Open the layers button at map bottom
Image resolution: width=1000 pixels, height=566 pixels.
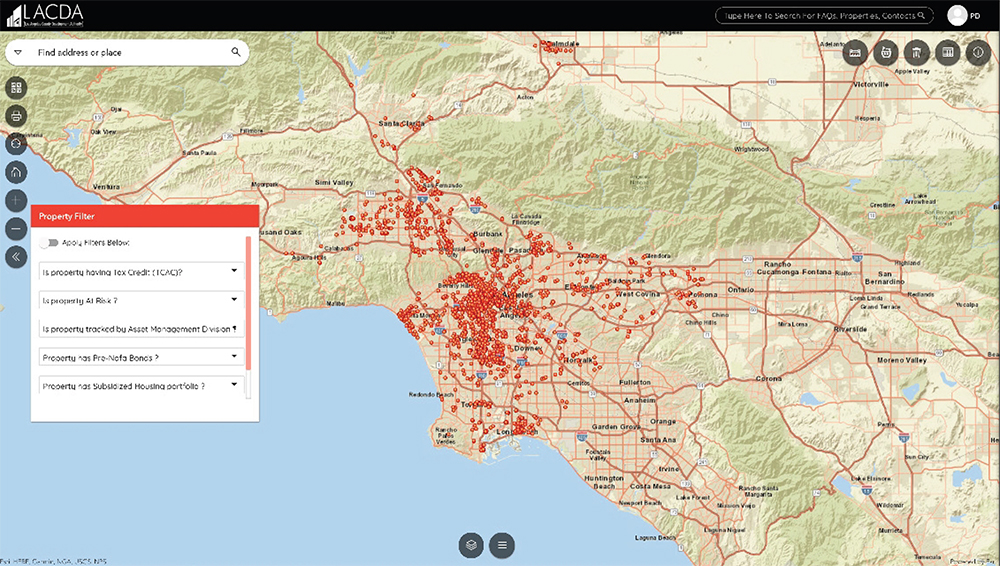pyautogui.click(x=471, y=545)
